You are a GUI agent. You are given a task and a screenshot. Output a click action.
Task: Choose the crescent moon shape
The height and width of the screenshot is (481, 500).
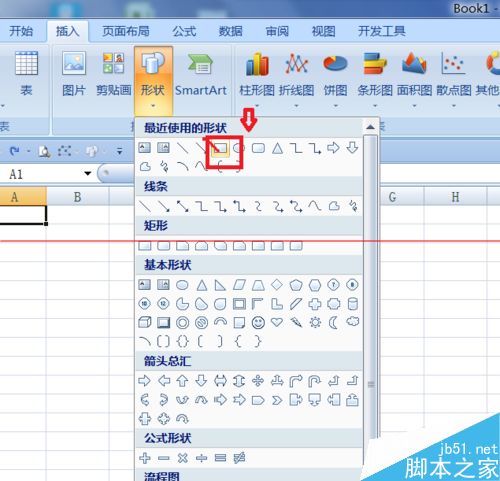click(333, 323)
